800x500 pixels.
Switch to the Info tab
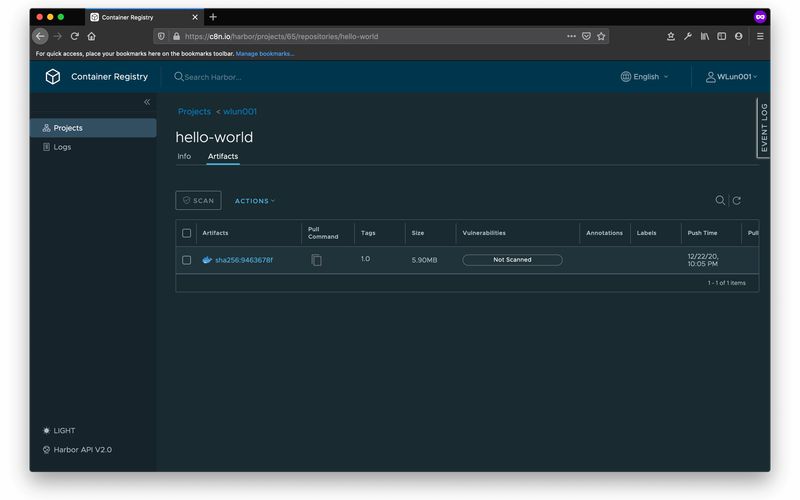click(x=184, y=156)
